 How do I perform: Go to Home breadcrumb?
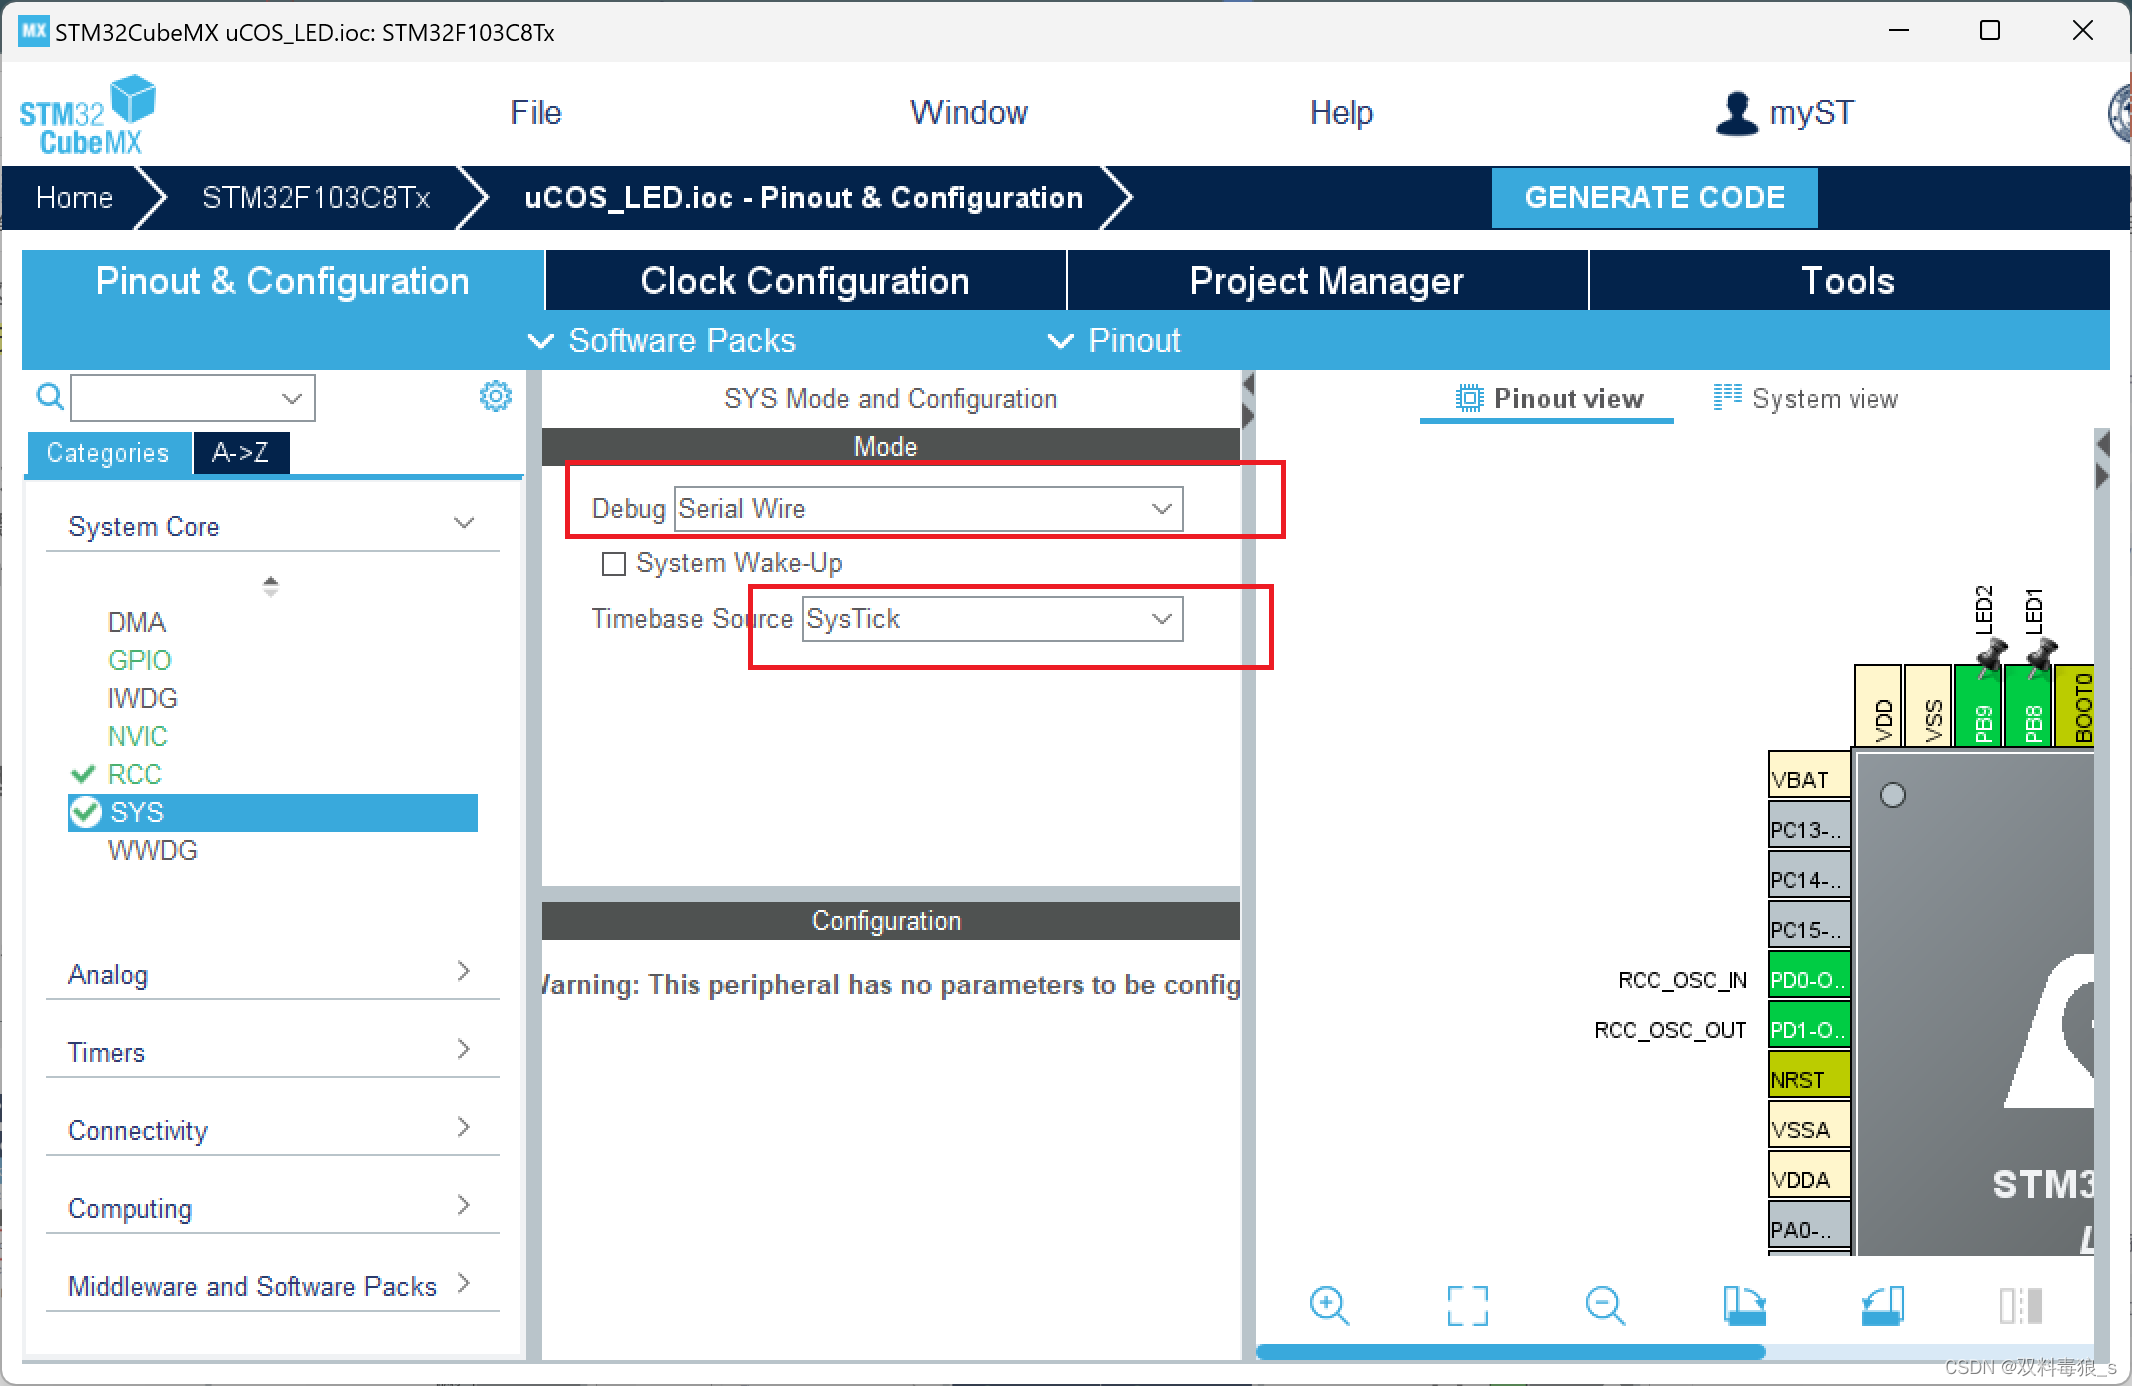pyautogui.click(x=74, y=197)
